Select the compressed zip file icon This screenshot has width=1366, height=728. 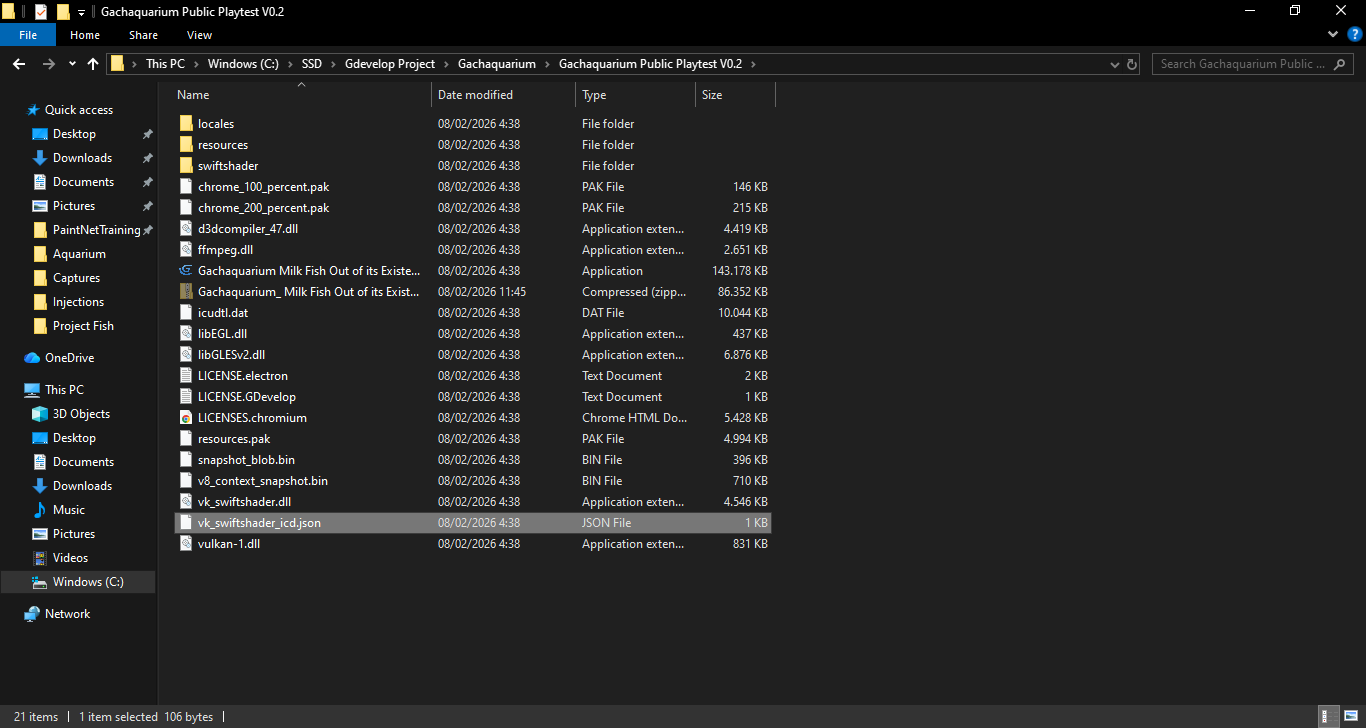(x=185, y=292)
